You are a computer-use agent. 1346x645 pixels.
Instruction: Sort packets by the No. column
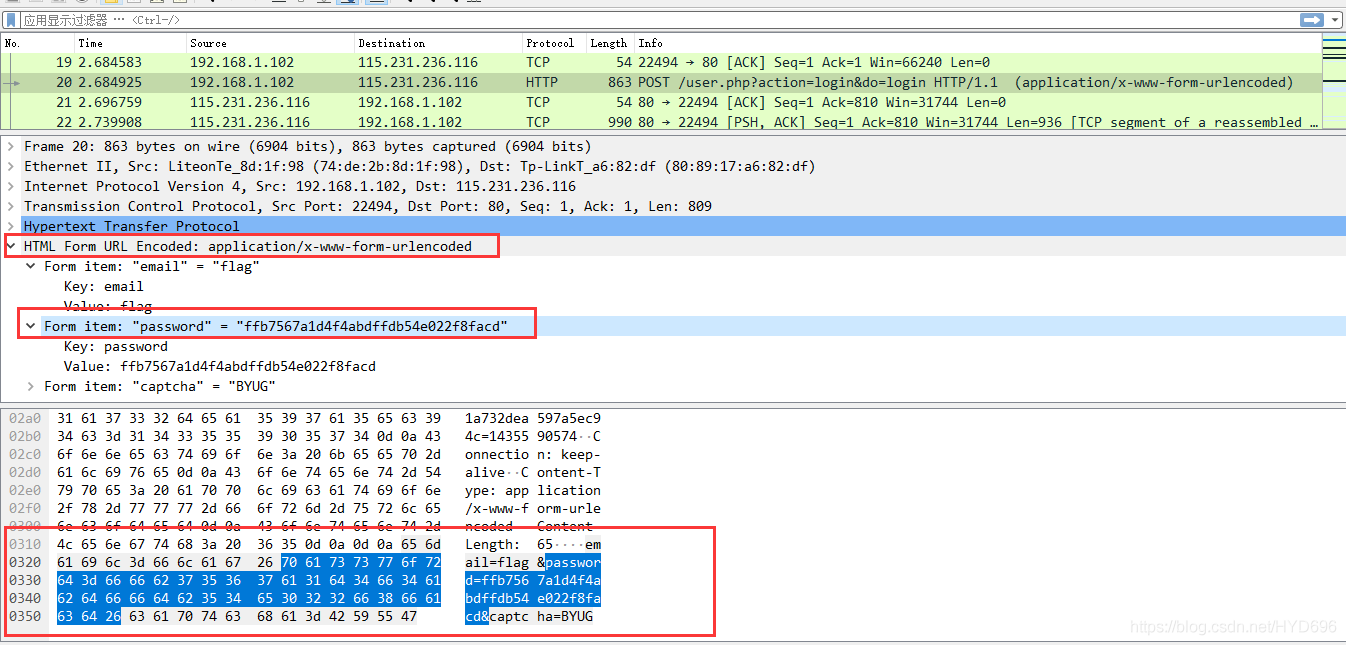pos(38,43)
